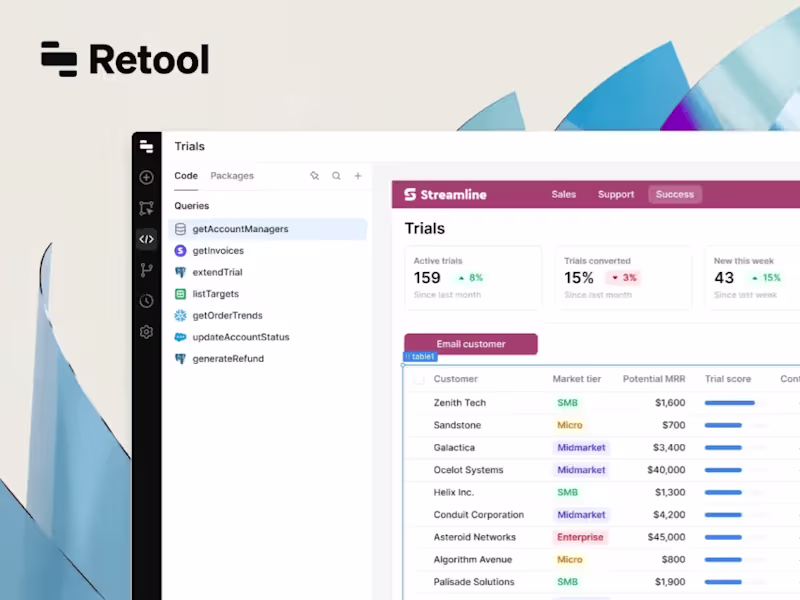Sort by the Customer column header
This screenshot has width=800, height=600.
(x=456, y=379)
